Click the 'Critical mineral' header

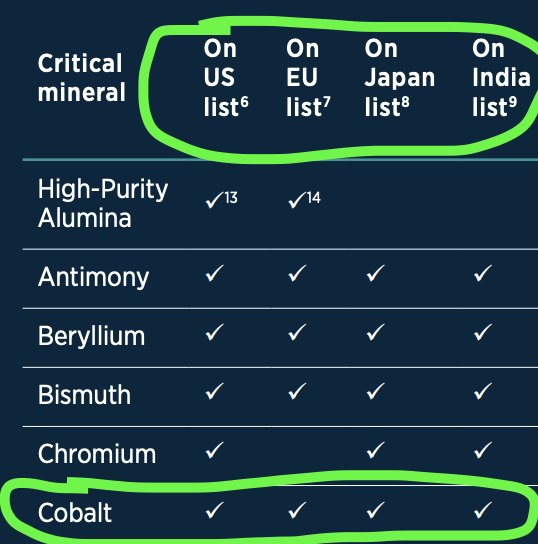click(x=82, y=78)
